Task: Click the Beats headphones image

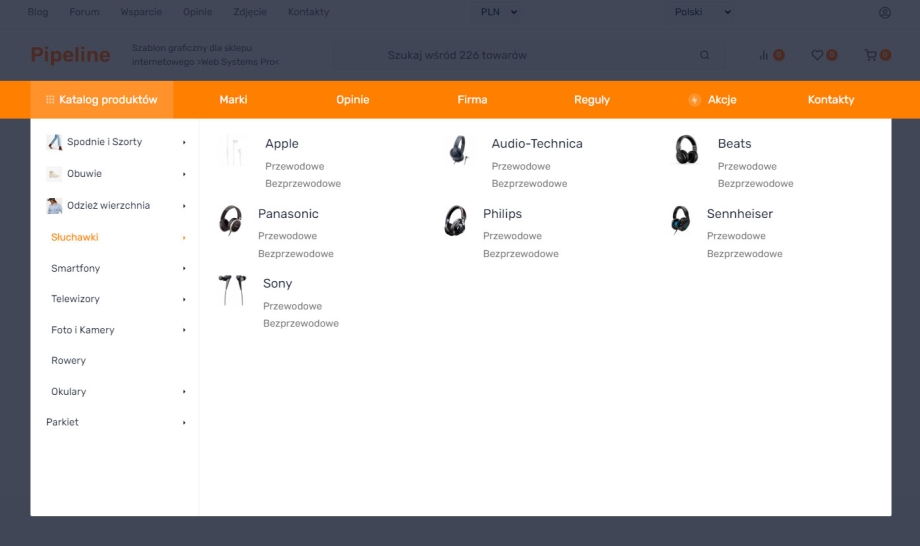Action: pos(686,150)
